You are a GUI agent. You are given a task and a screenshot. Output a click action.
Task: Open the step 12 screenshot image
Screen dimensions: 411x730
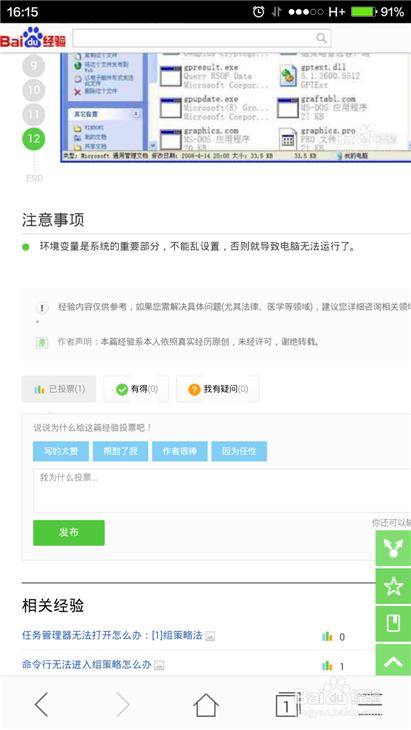pyautogui.click(x=236, y=107)
